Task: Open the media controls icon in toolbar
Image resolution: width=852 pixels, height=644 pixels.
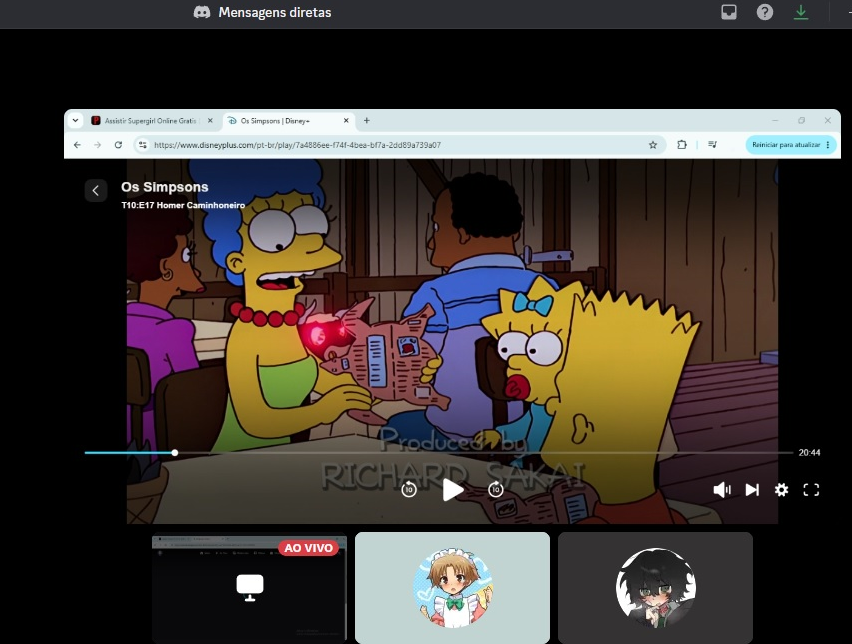Action: pos(712,145)
